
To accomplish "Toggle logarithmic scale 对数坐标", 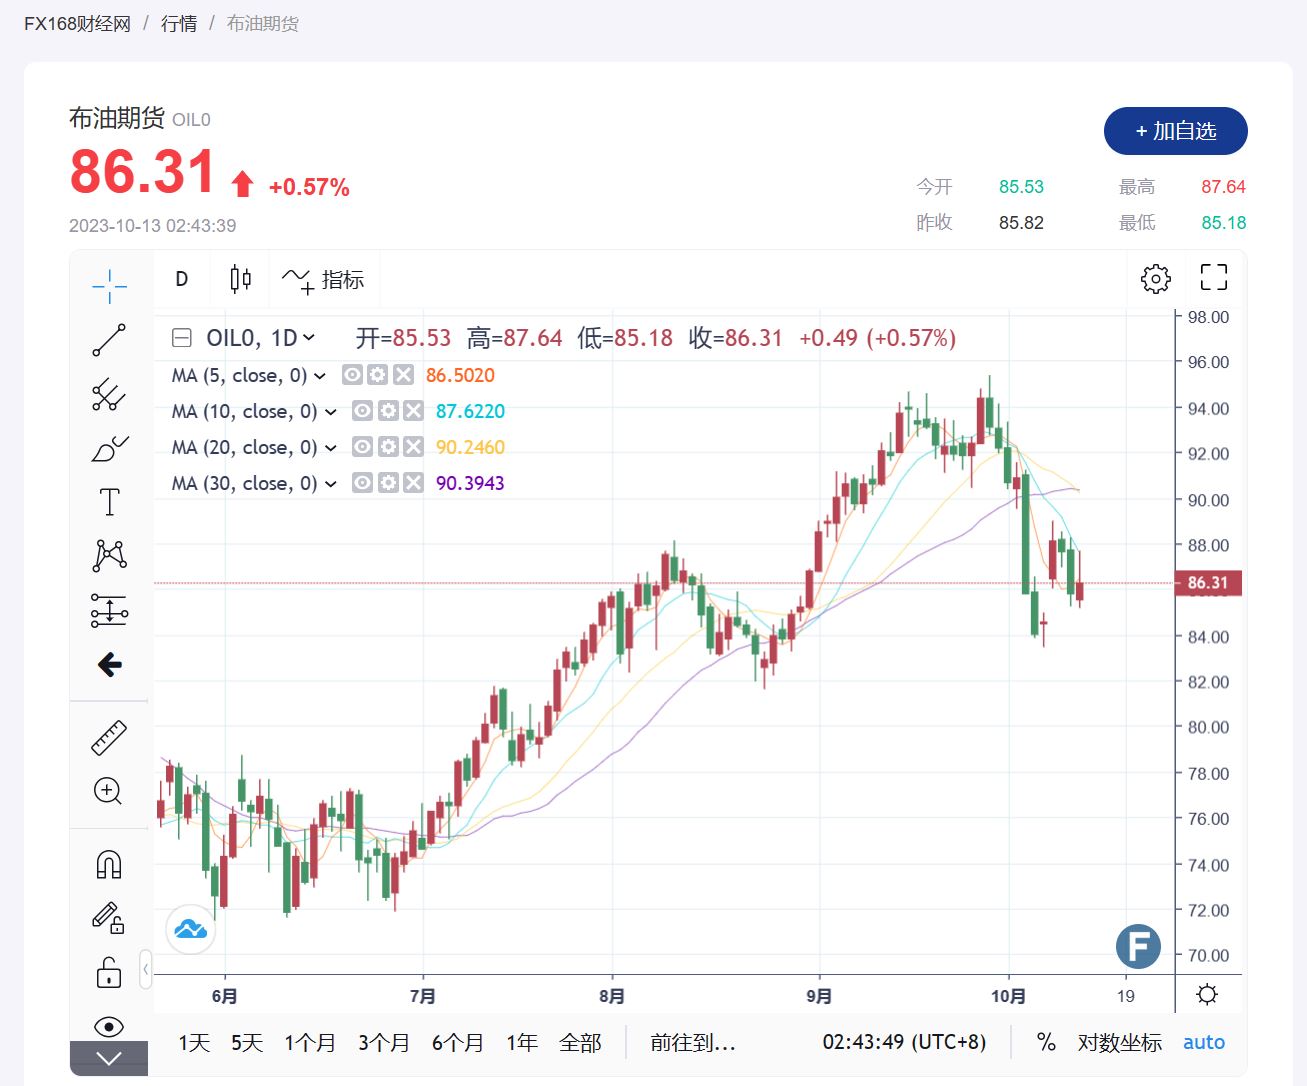I will click(x=1119, y=1042).
